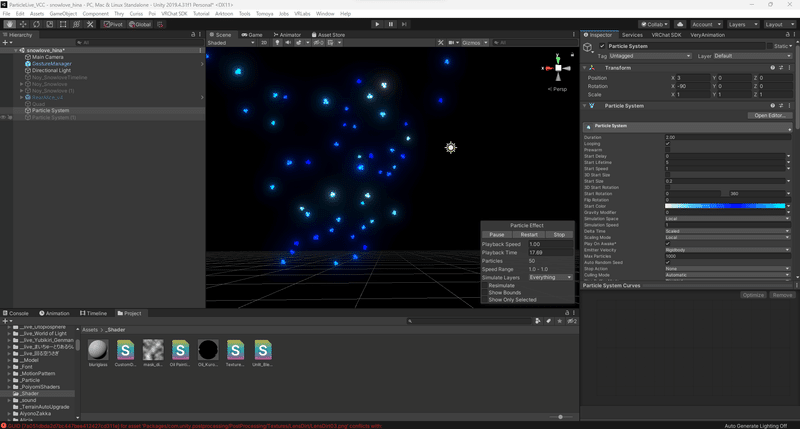Open the Shaded draw mode dropdown
The image size is (800, 429).
point(231,43)
